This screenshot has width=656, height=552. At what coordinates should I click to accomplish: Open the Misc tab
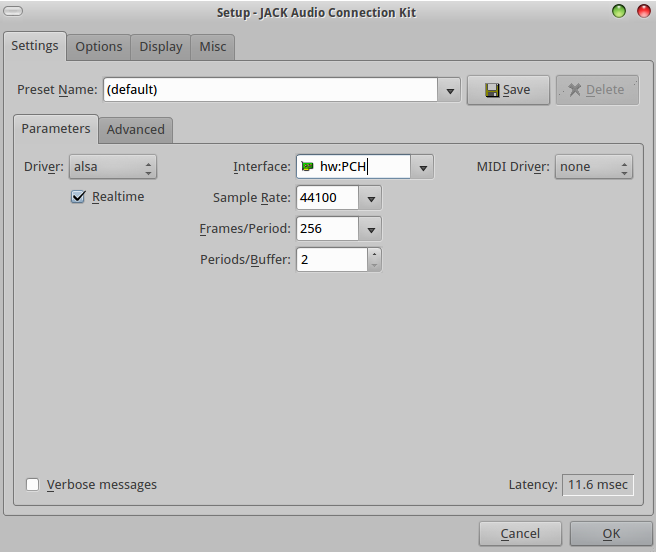213,47
